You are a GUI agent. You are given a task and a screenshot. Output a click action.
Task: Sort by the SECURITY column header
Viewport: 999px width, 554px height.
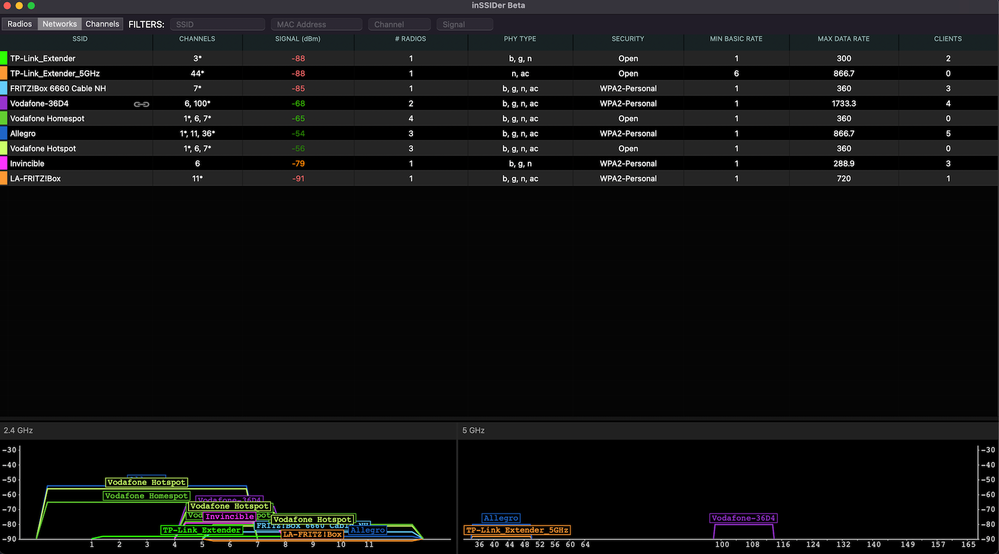(x=628, y=39)
